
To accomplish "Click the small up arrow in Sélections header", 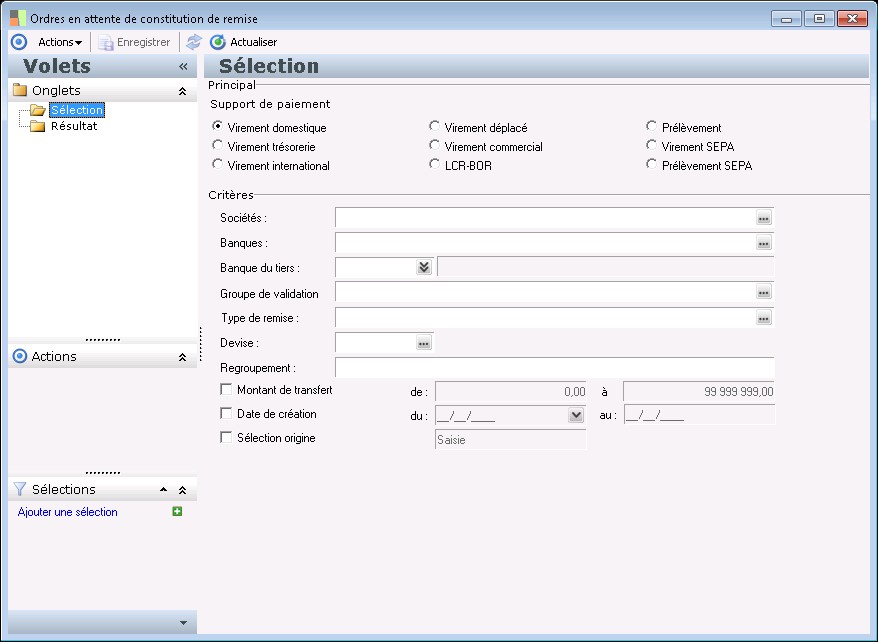I will tap(164, 489).
